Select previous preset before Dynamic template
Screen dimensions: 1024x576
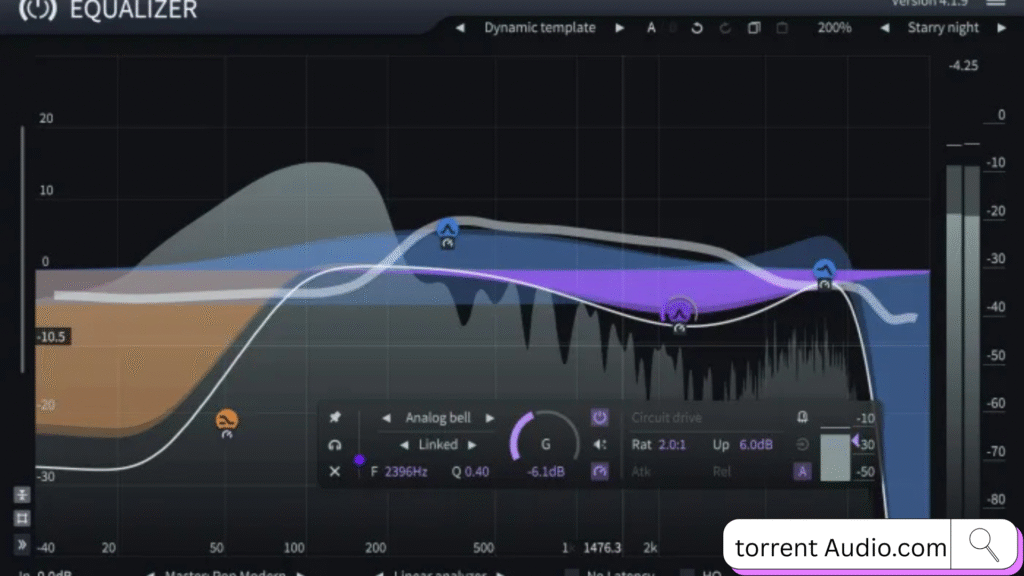coord(460,28)
